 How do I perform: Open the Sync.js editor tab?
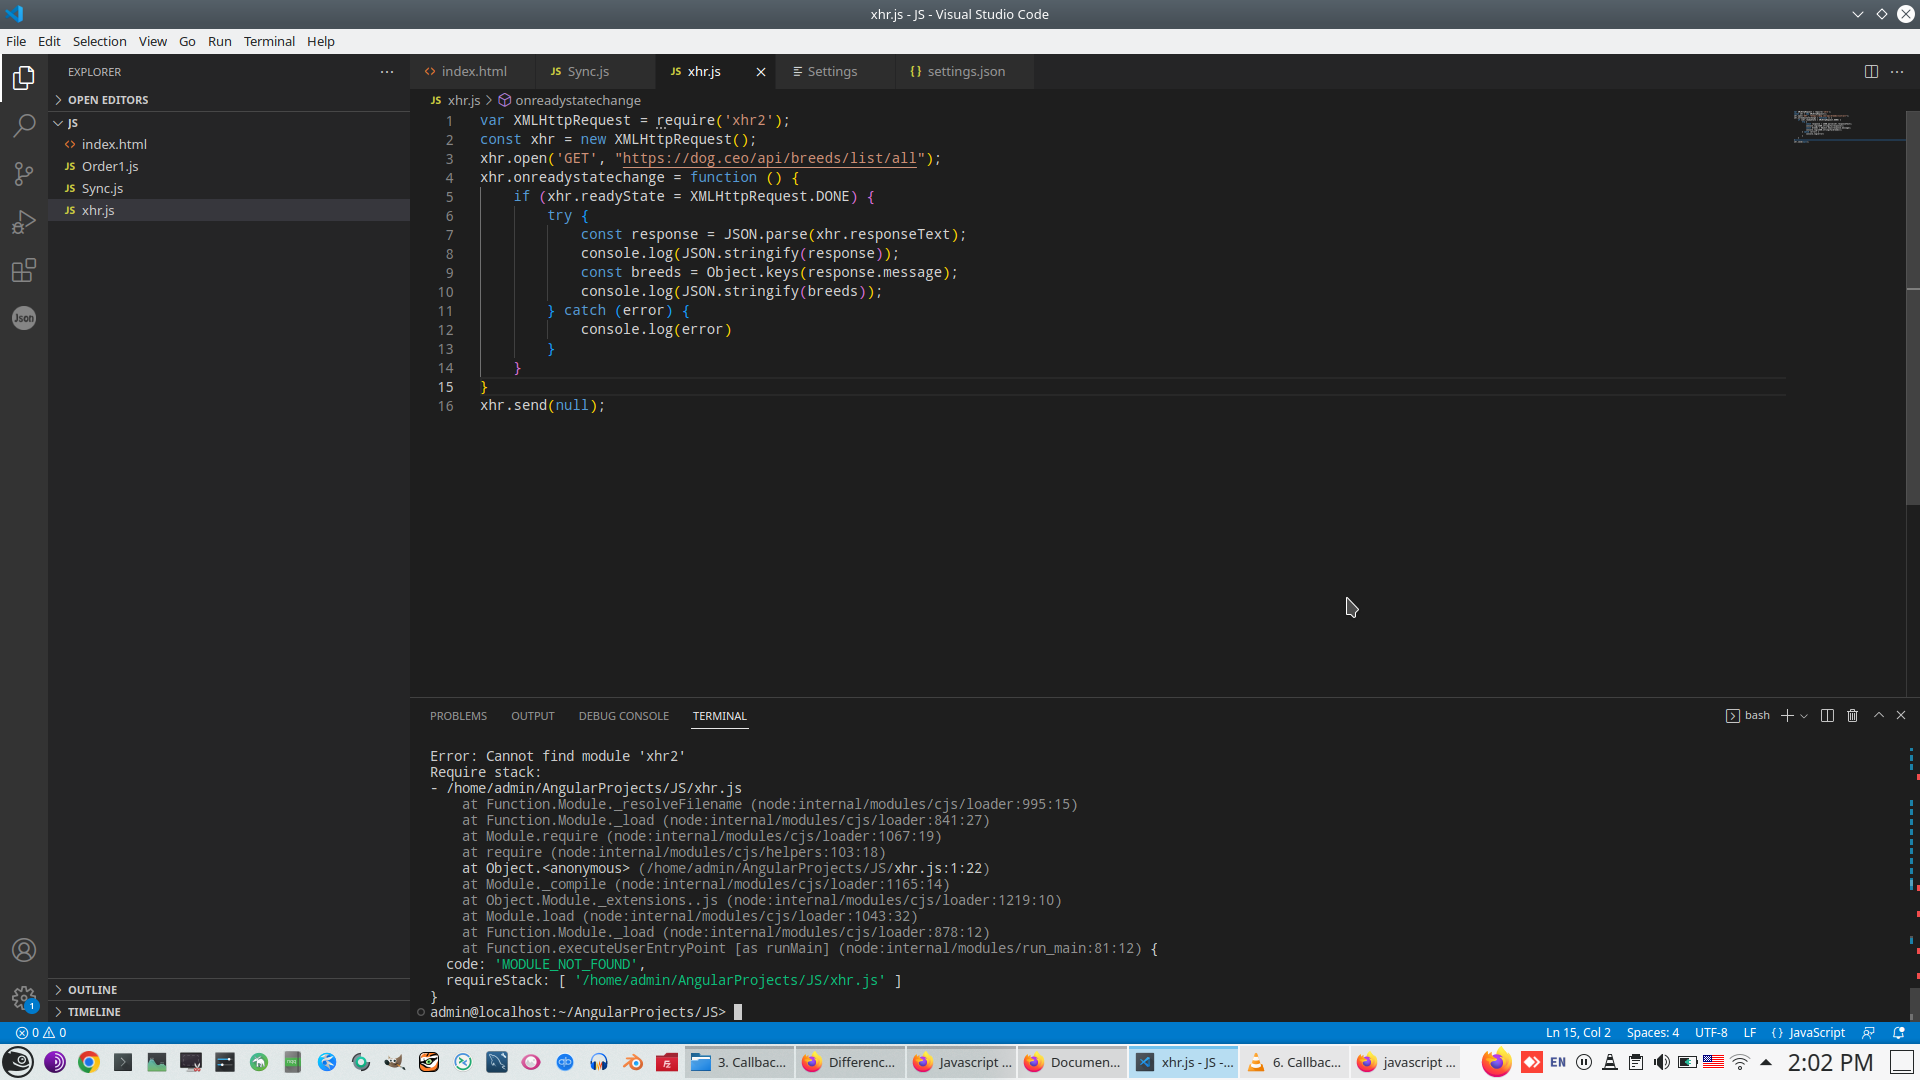(588, 72)
